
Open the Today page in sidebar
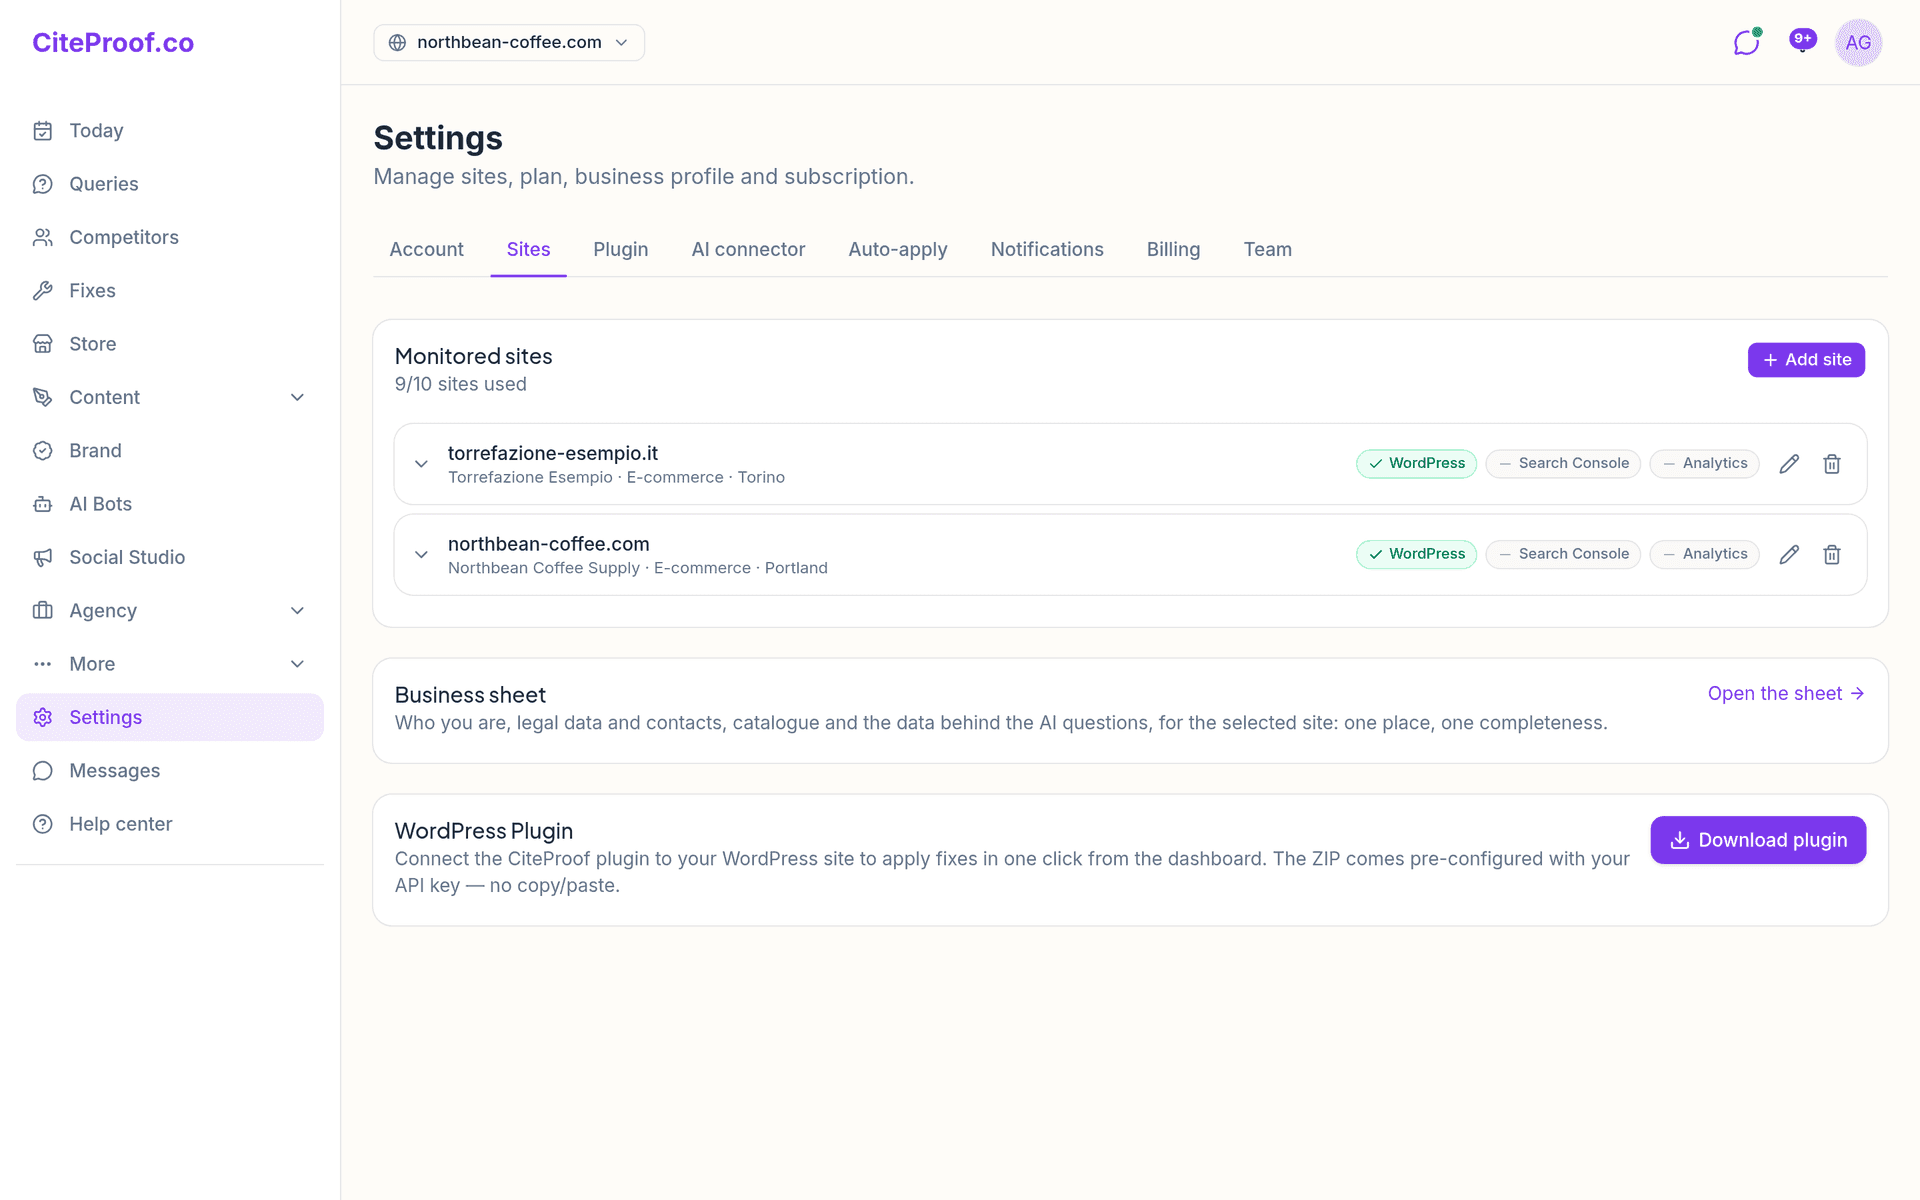point(170,131)
